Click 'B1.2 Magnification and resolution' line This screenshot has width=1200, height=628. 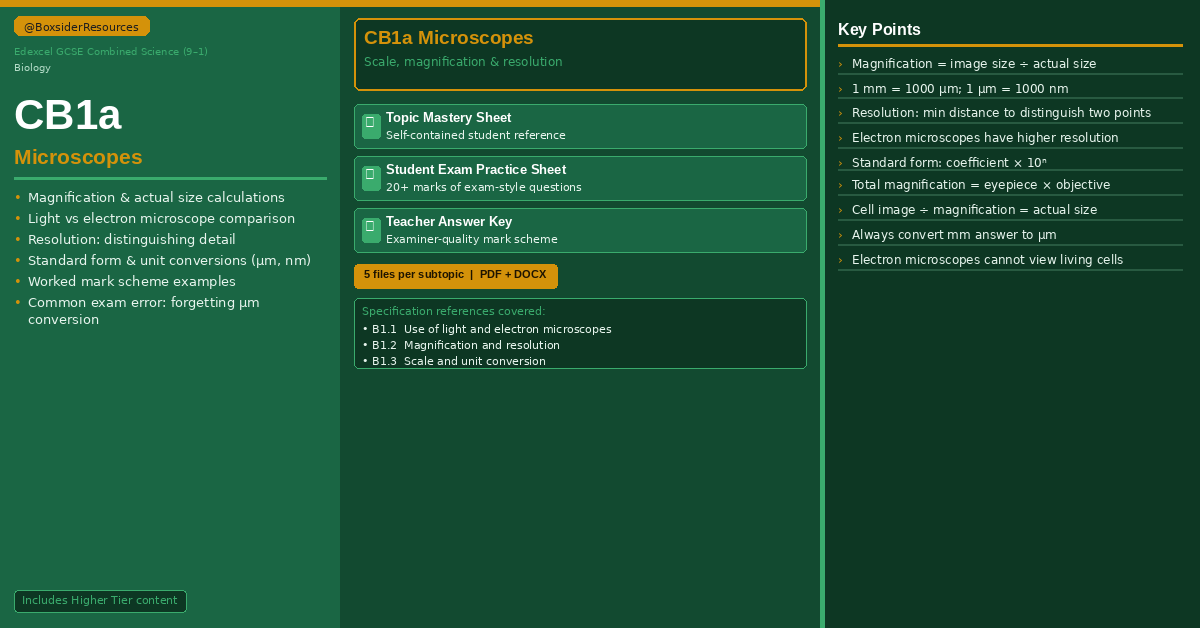pyautogui.click(x=466, y=345)
